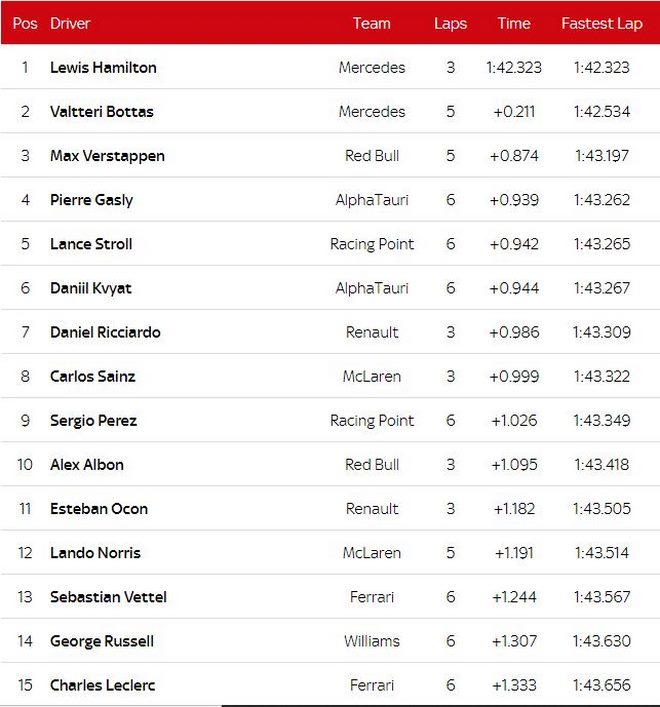This screenshot has height=707, width=660.
Task: Select Daniil Kvyat row name
Action: point(91,288)
